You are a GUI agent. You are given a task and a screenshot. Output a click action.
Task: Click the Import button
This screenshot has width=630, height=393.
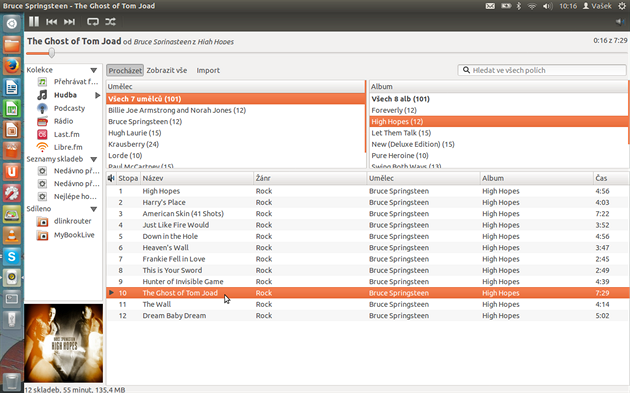pos(208,70)
